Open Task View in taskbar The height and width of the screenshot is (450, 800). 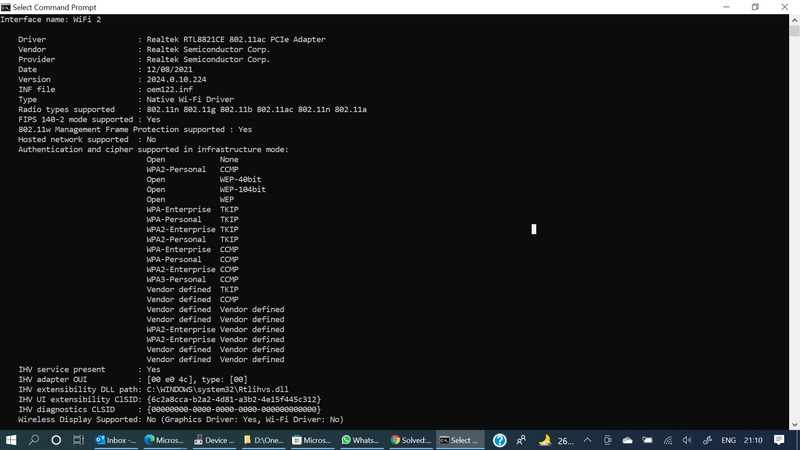(78, 440)
